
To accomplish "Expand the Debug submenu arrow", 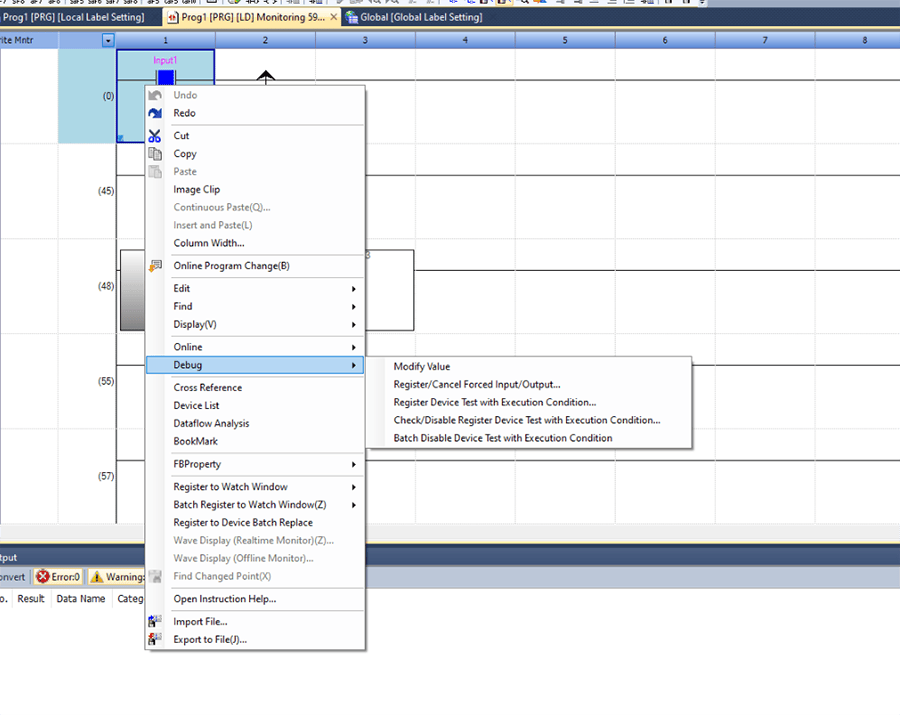I will pos(354,365).
